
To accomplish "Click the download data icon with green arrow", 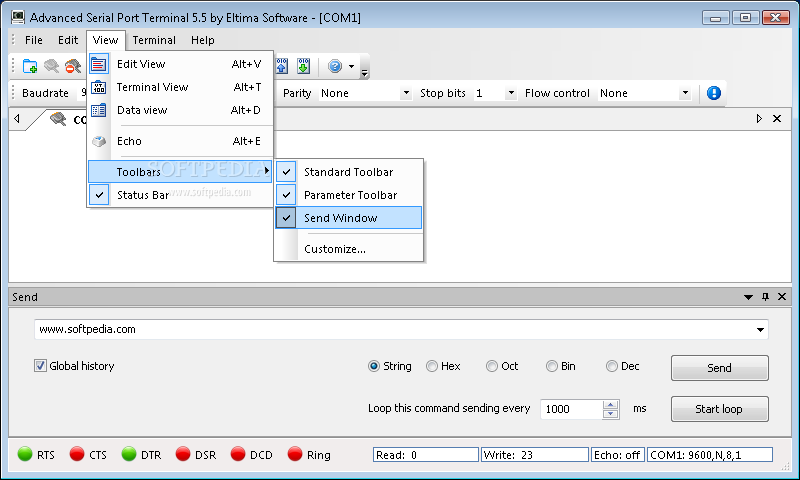I will [304, 66].
